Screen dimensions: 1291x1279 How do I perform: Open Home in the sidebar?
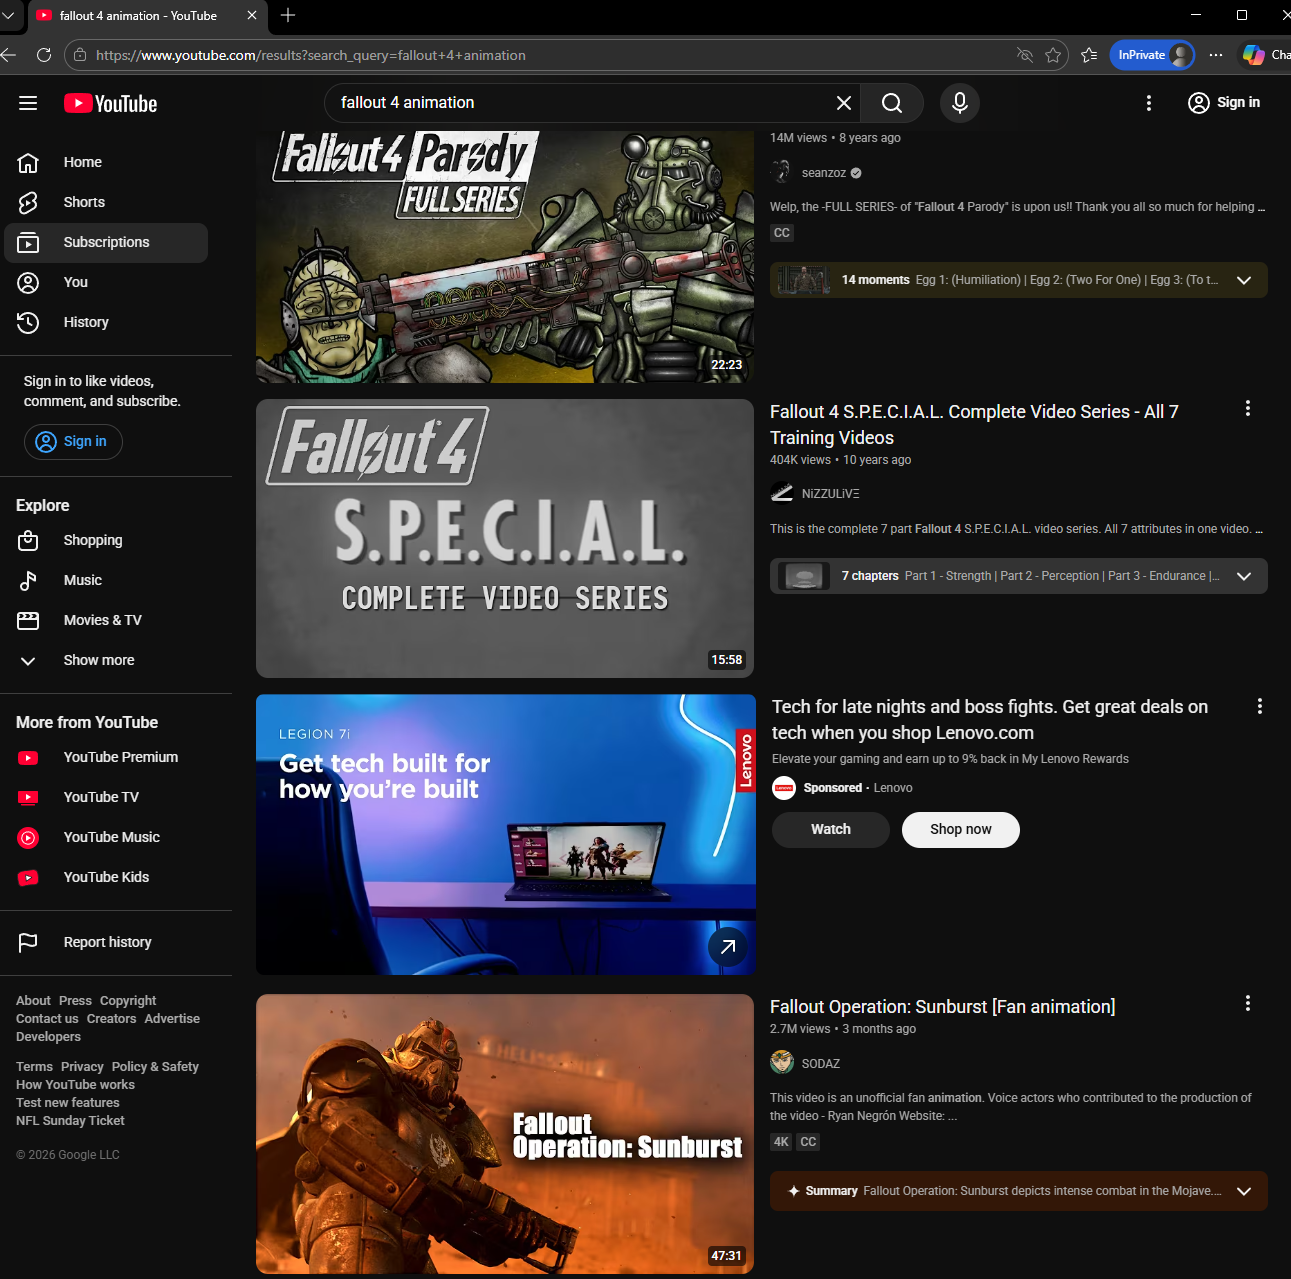coord(106,162)
